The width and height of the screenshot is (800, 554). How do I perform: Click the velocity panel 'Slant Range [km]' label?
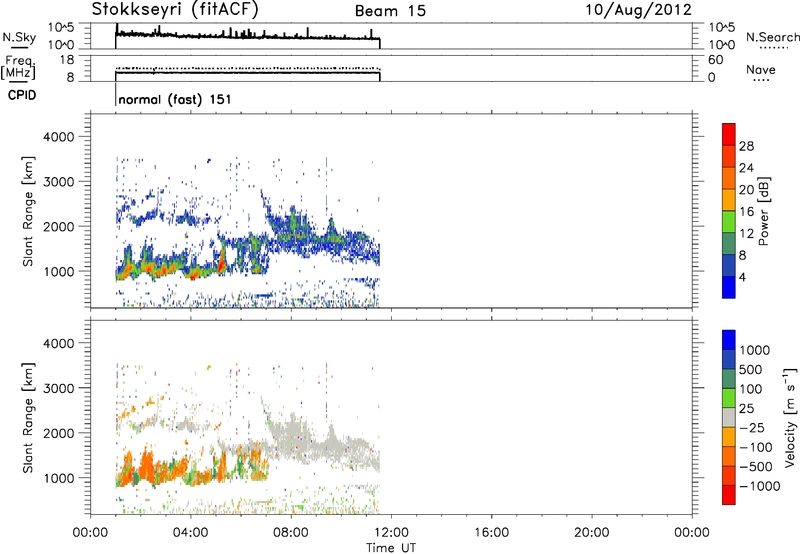[28, 418]
